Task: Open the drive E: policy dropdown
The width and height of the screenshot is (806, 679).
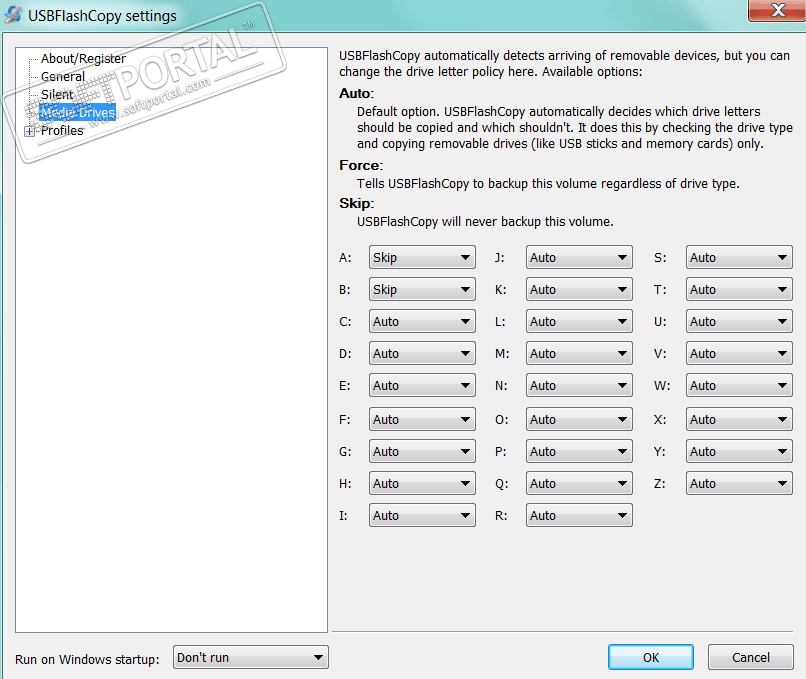Action: [422, 385]
